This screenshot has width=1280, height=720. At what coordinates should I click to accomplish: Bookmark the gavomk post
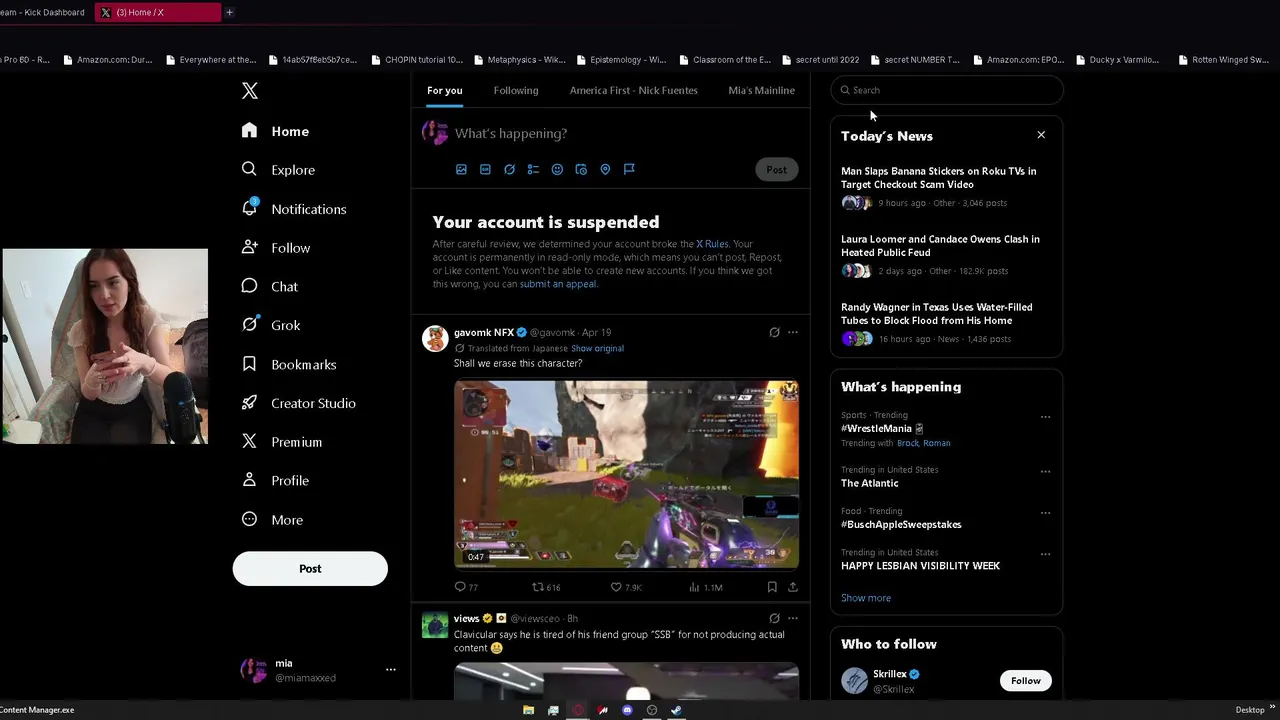click(x=772, y=588)
